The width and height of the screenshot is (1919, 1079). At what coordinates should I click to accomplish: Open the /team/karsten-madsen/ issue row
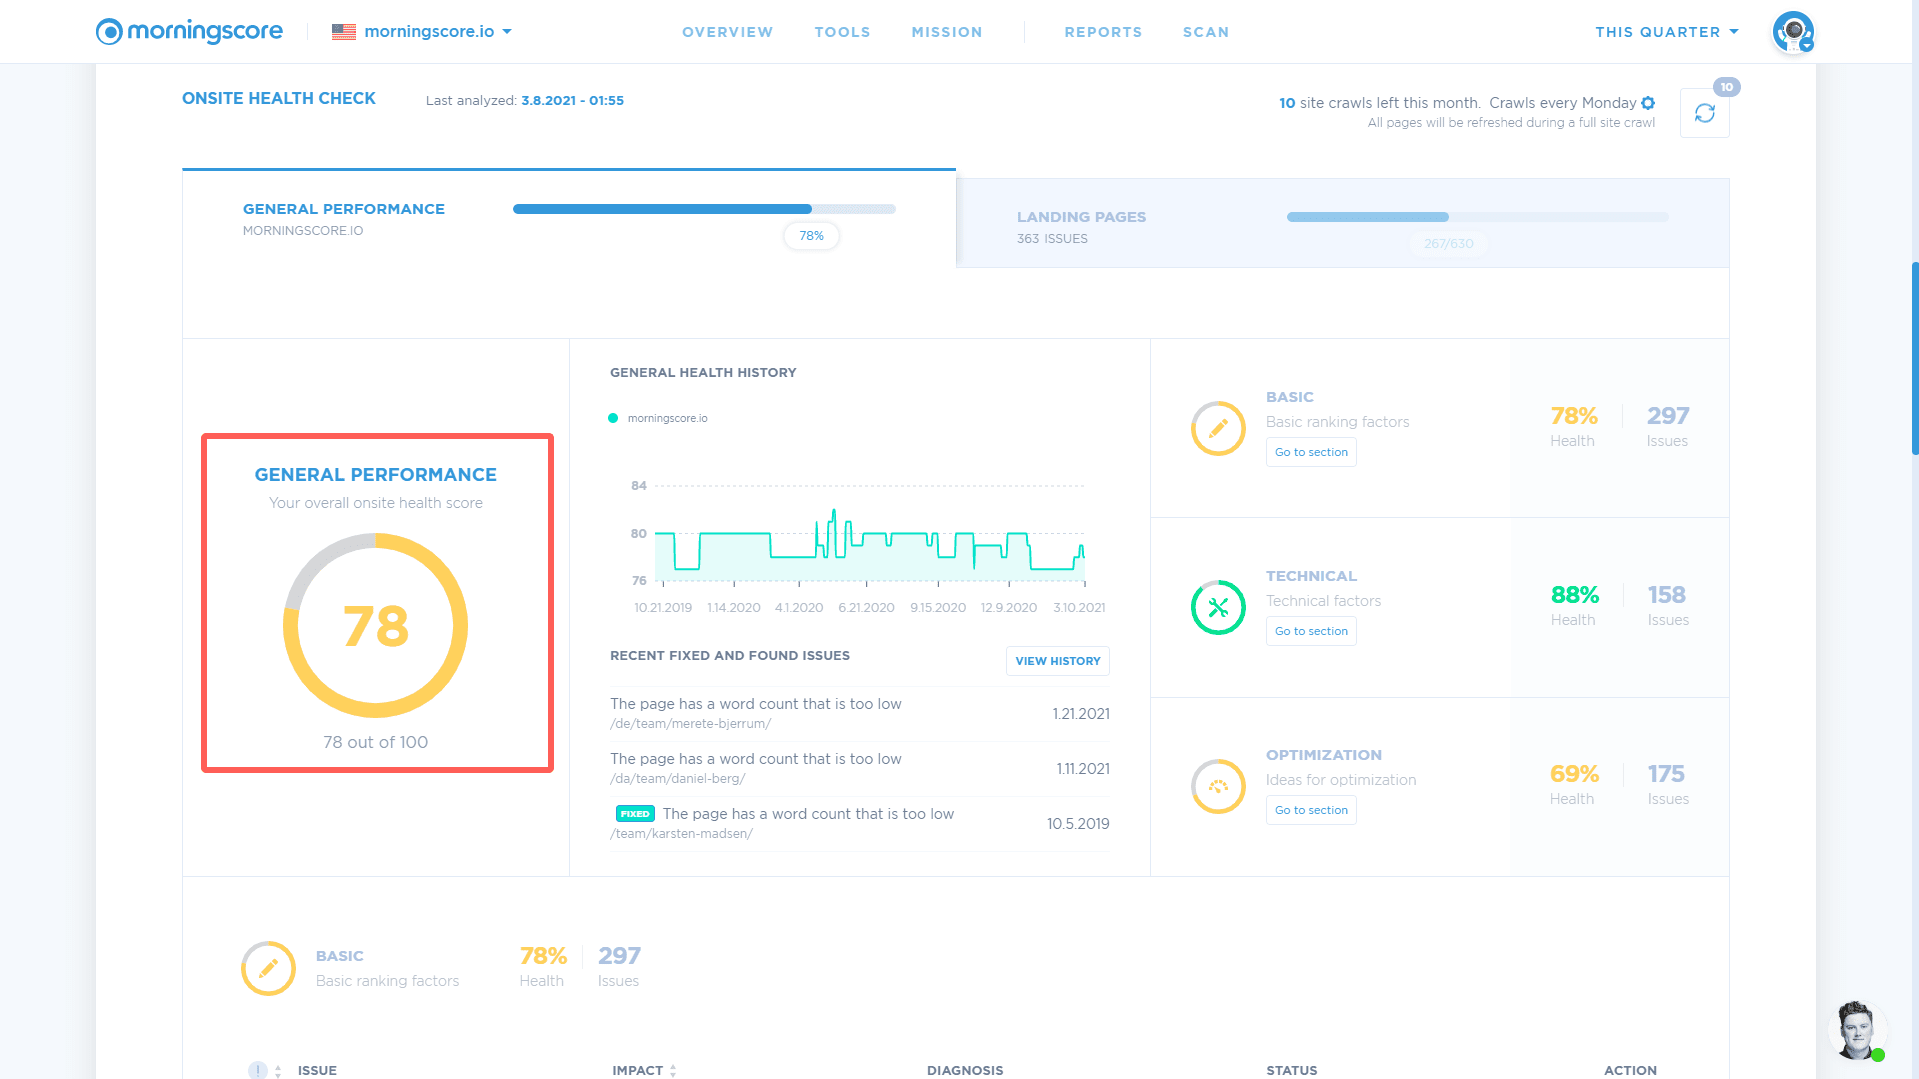tap(860, 824)
